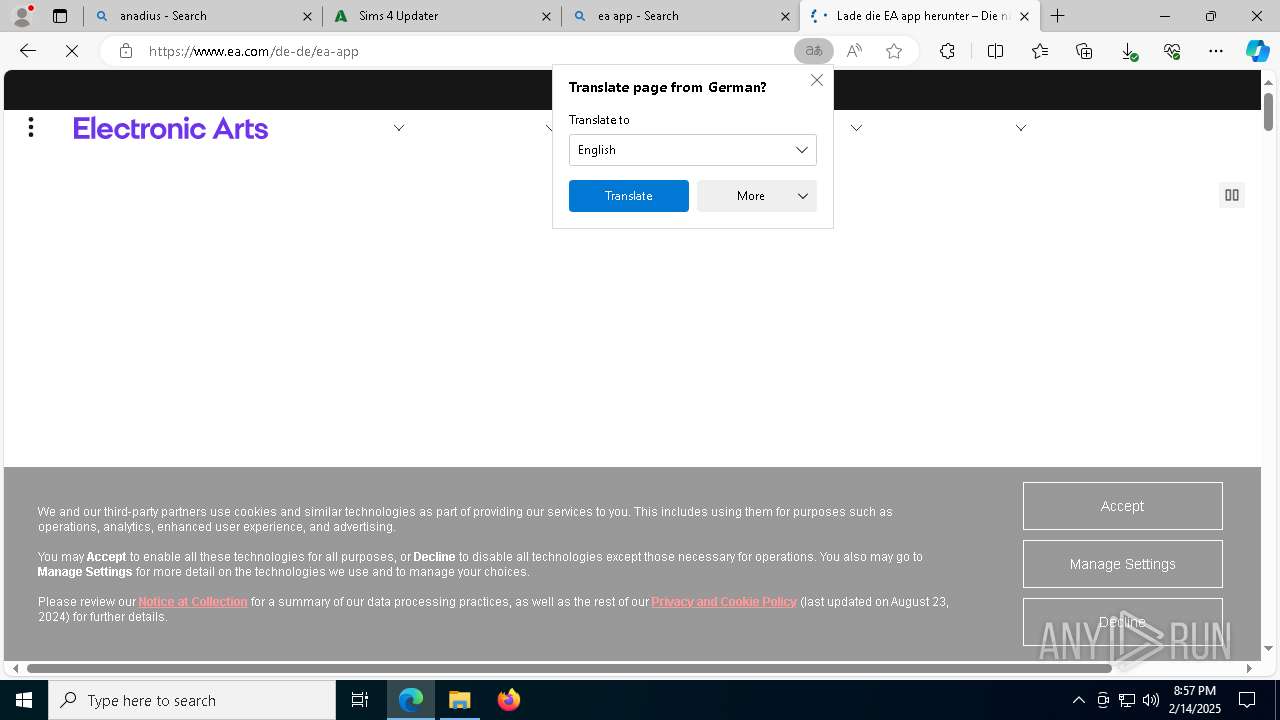Open the network tray icon

coord(1127,700)
